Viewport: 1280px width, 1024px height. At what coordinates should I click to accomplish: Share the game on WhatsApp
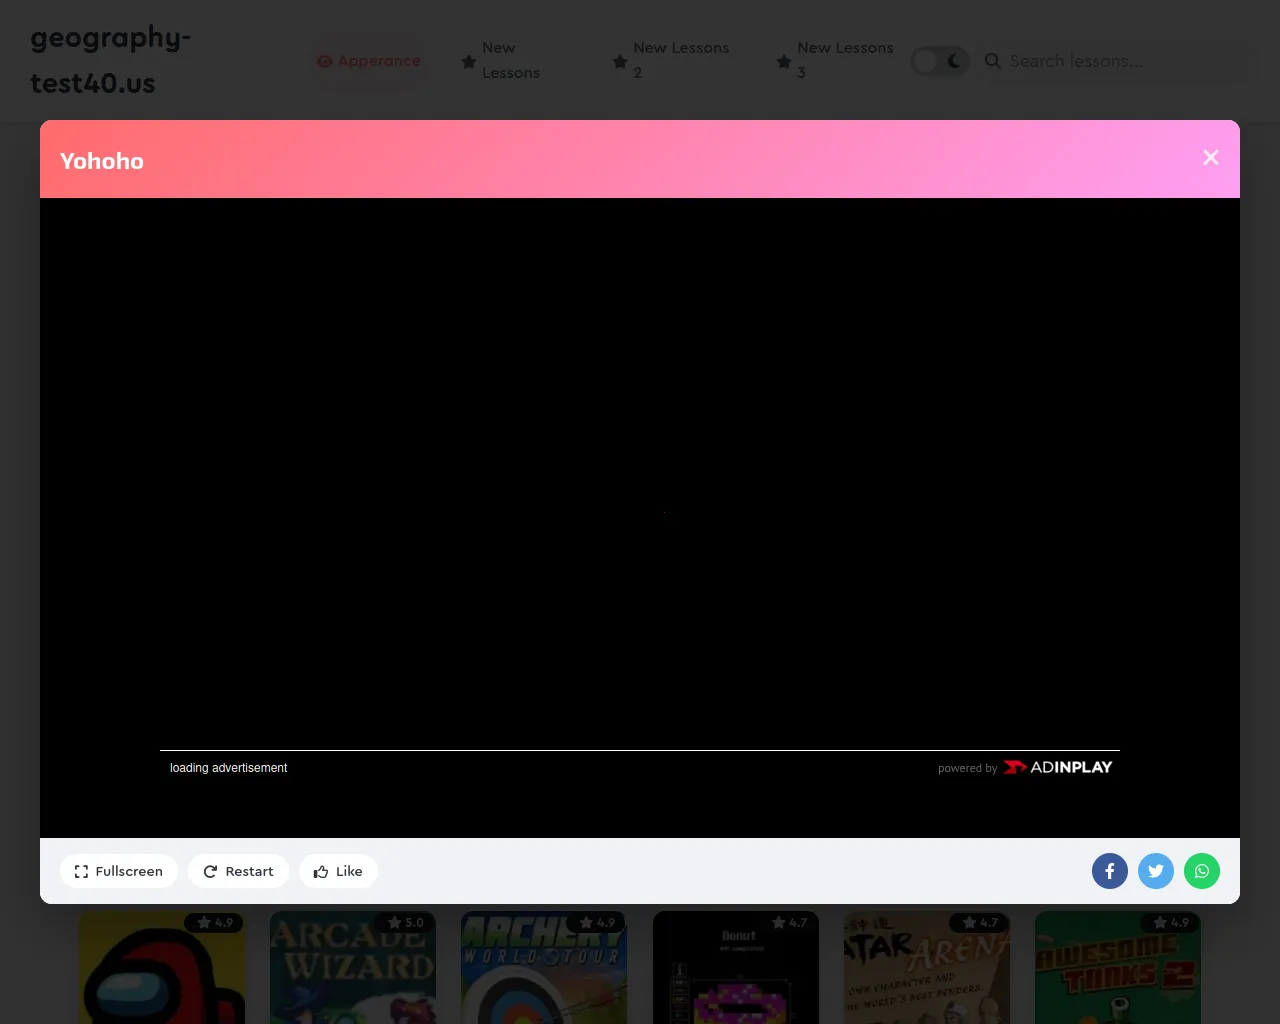tap(1202, 871)
